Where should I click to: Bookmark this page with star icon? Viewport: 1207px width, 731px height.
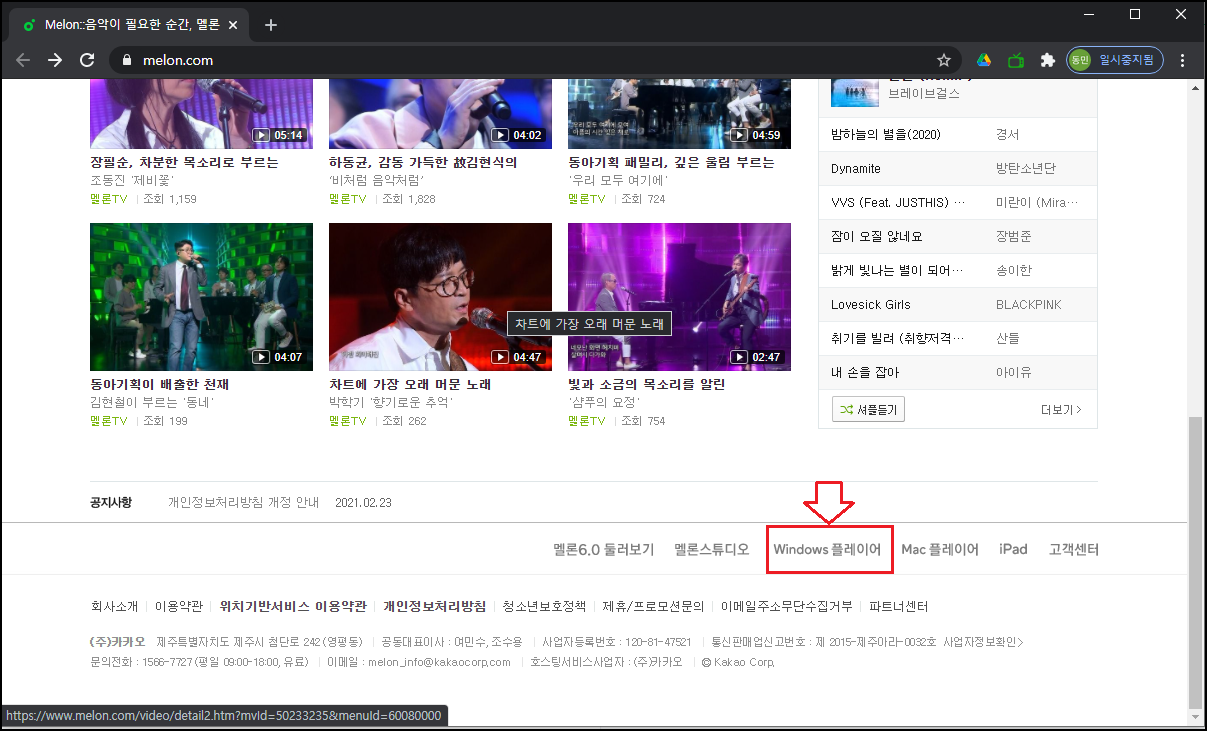[943, 60]
